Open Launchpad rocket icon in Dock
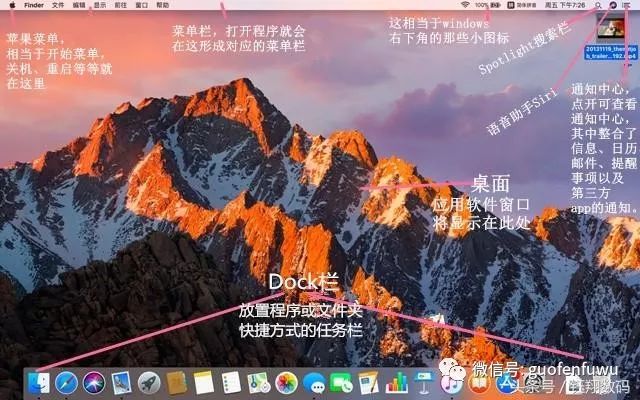The height and width of the screenshot is (400, 640). (150, 383)
